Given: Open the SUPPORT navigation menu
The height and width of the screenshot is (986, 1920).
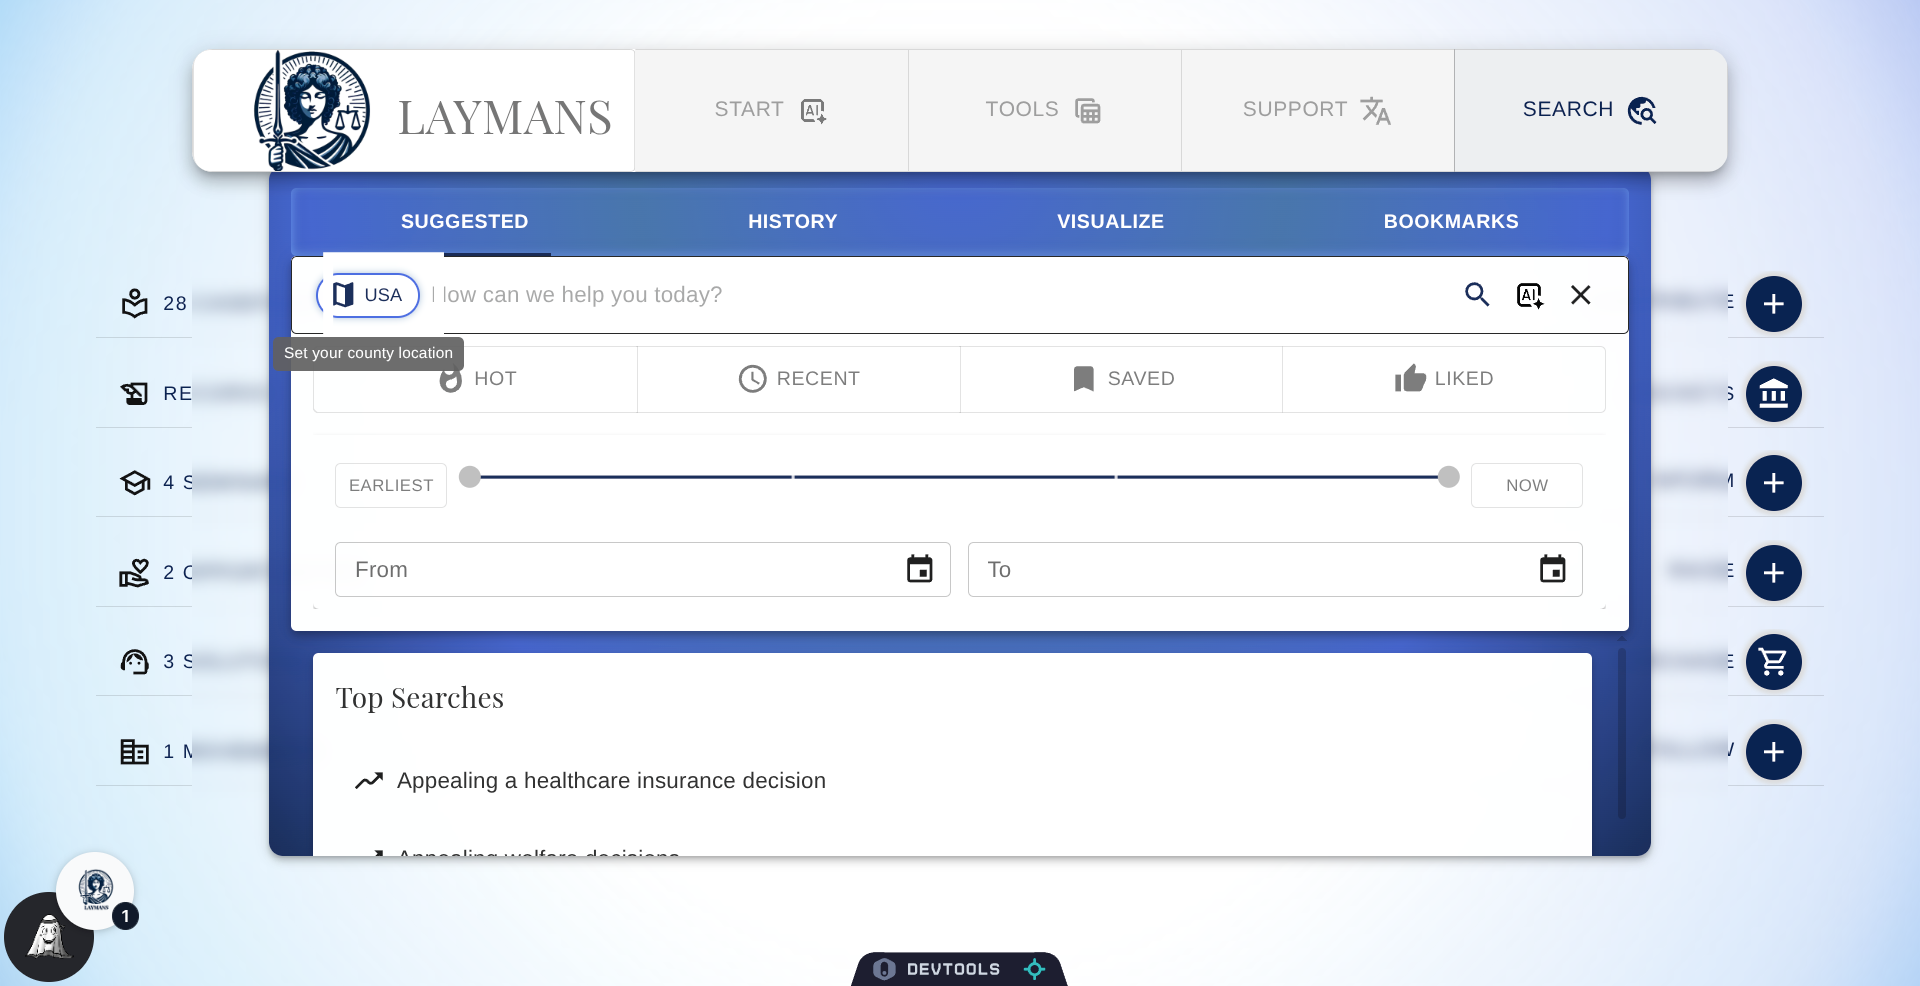Looking at the screenshot, I should 1317,110.
